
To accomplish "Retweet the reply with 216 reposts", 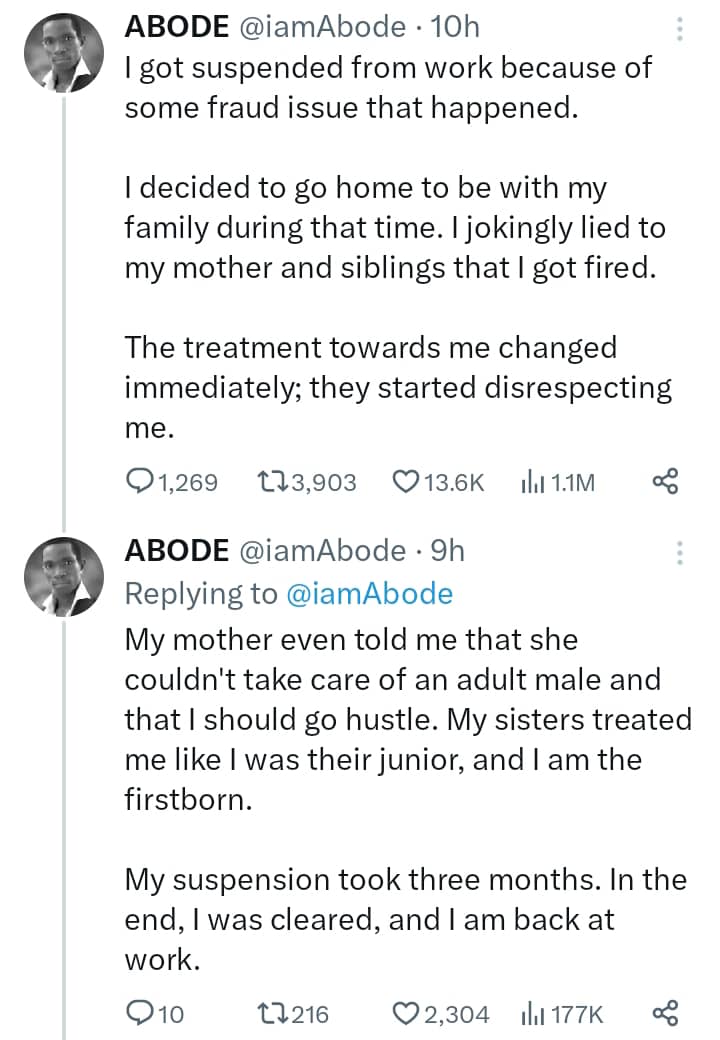I will pyautogui.click(x=272, y=1014).
